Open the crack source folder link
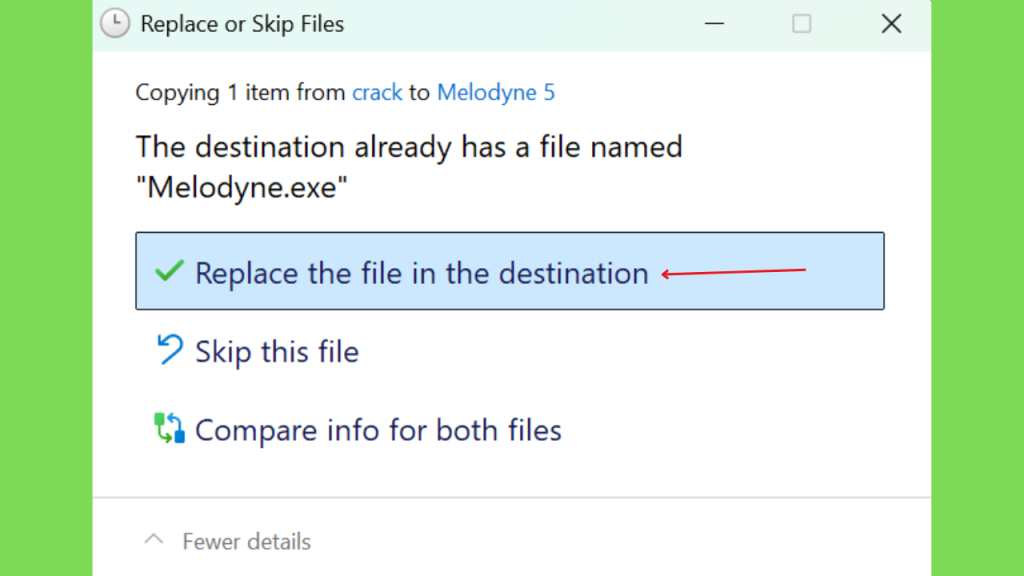1024x576 pixels. click(x=377, y=92)
